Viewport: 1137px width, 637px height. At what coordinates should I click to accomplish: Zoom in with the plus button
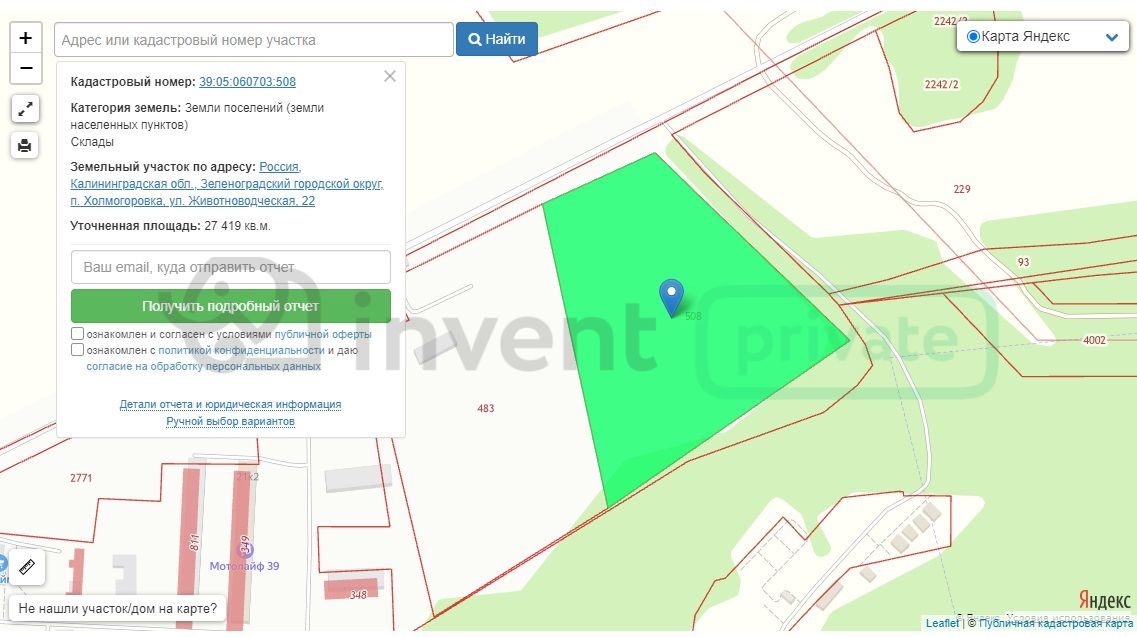[x=26, y=38]
